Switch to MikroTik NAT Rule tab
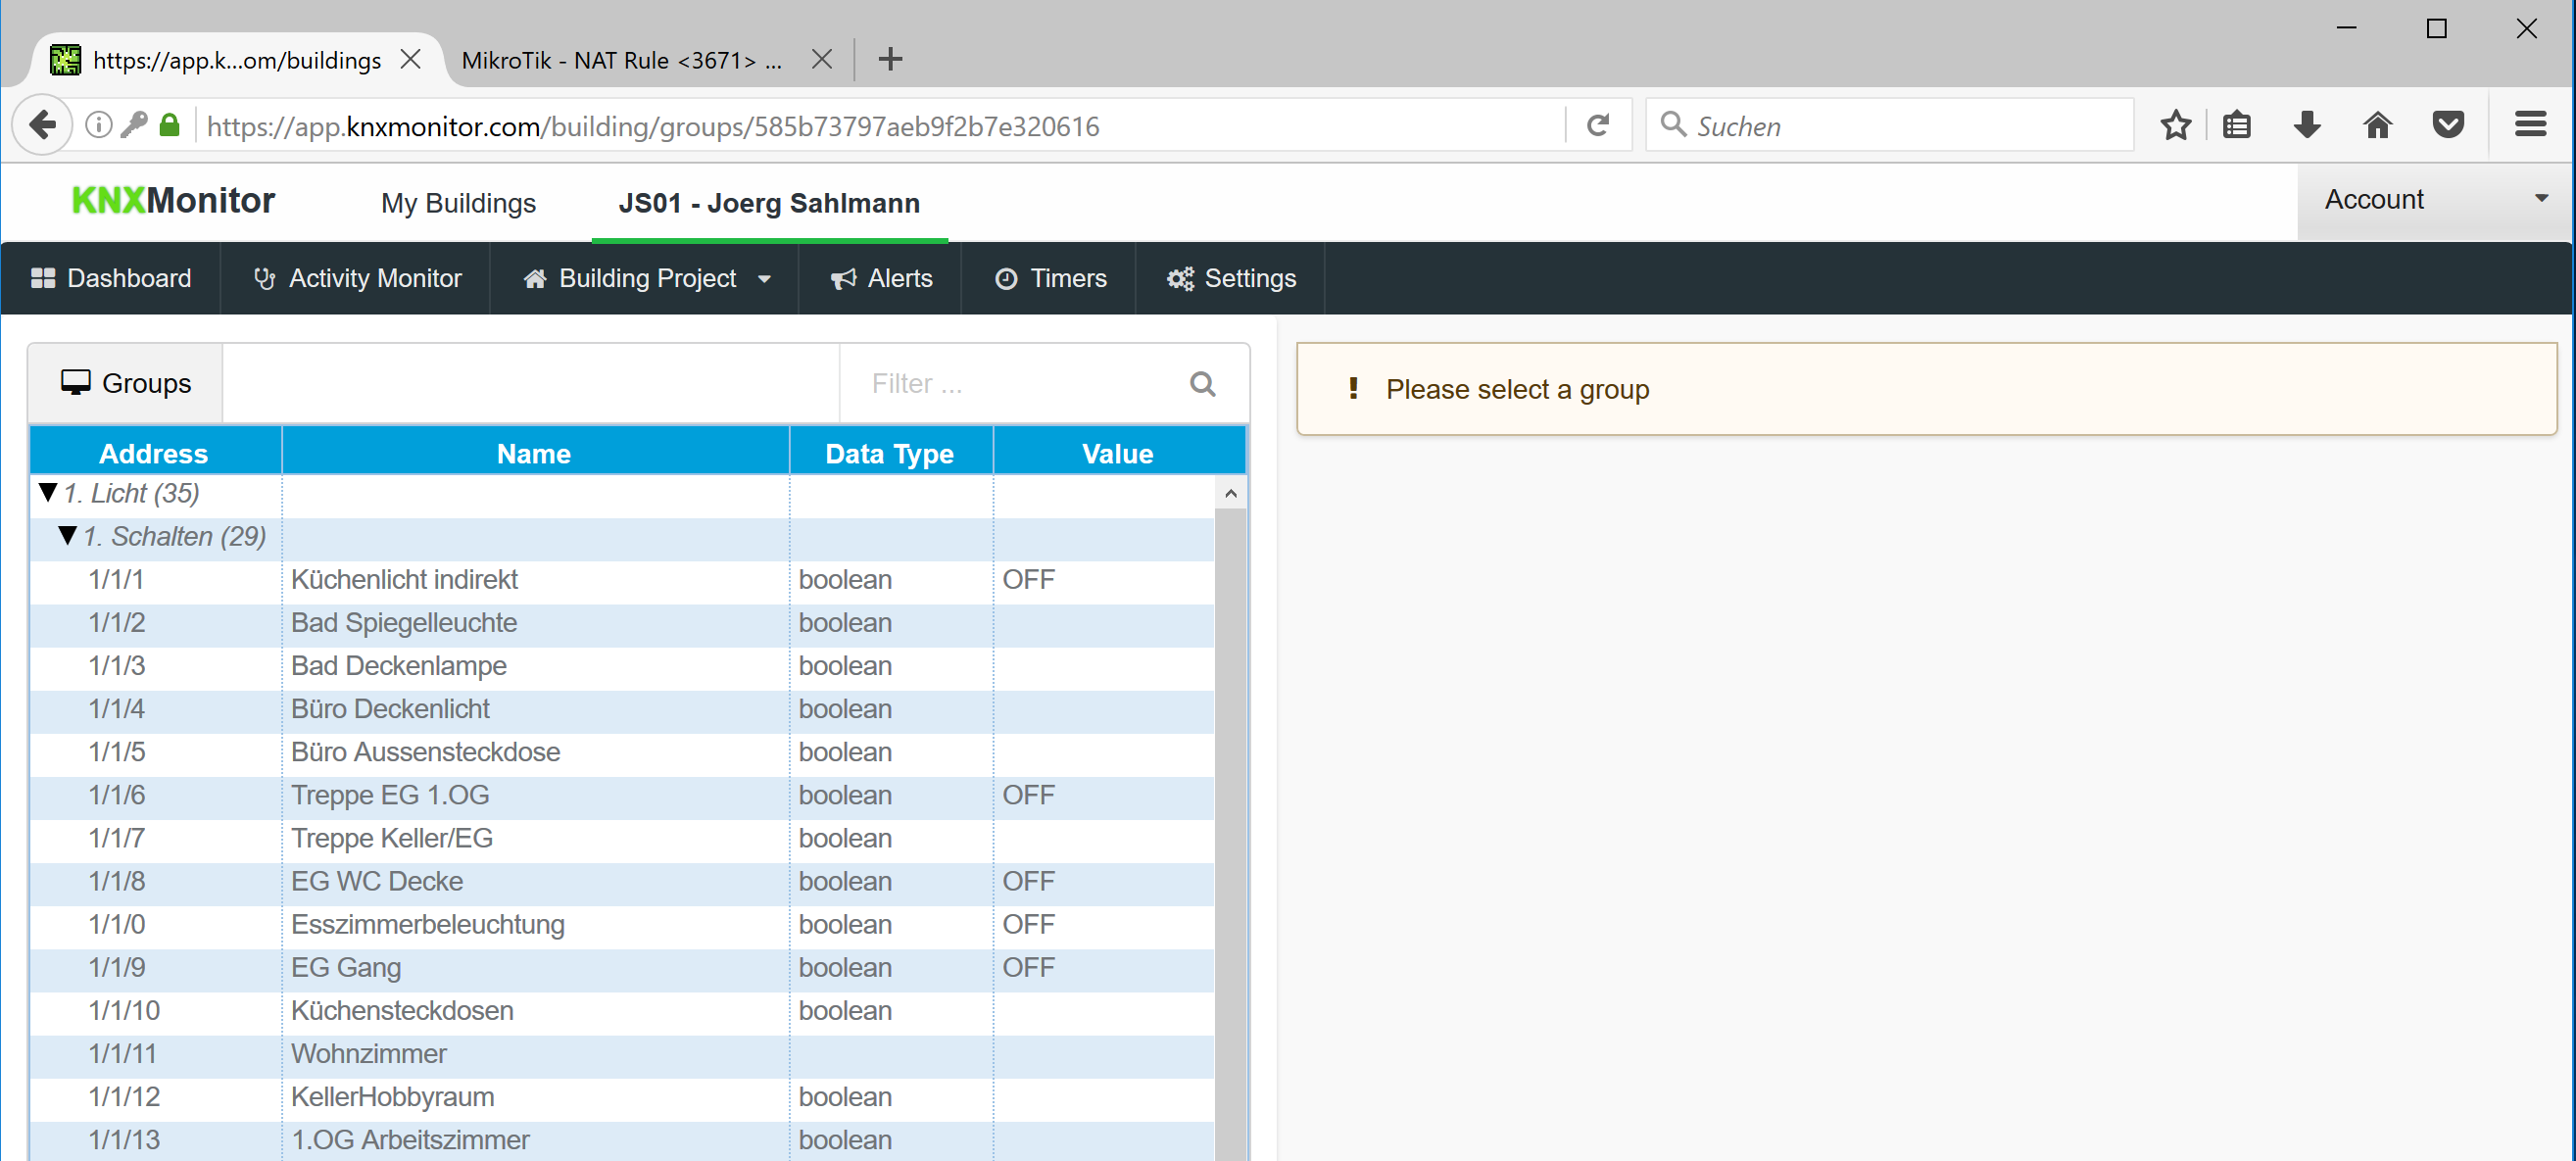This screenshot has width=2576, height=1161. click(x=620, y=60)
